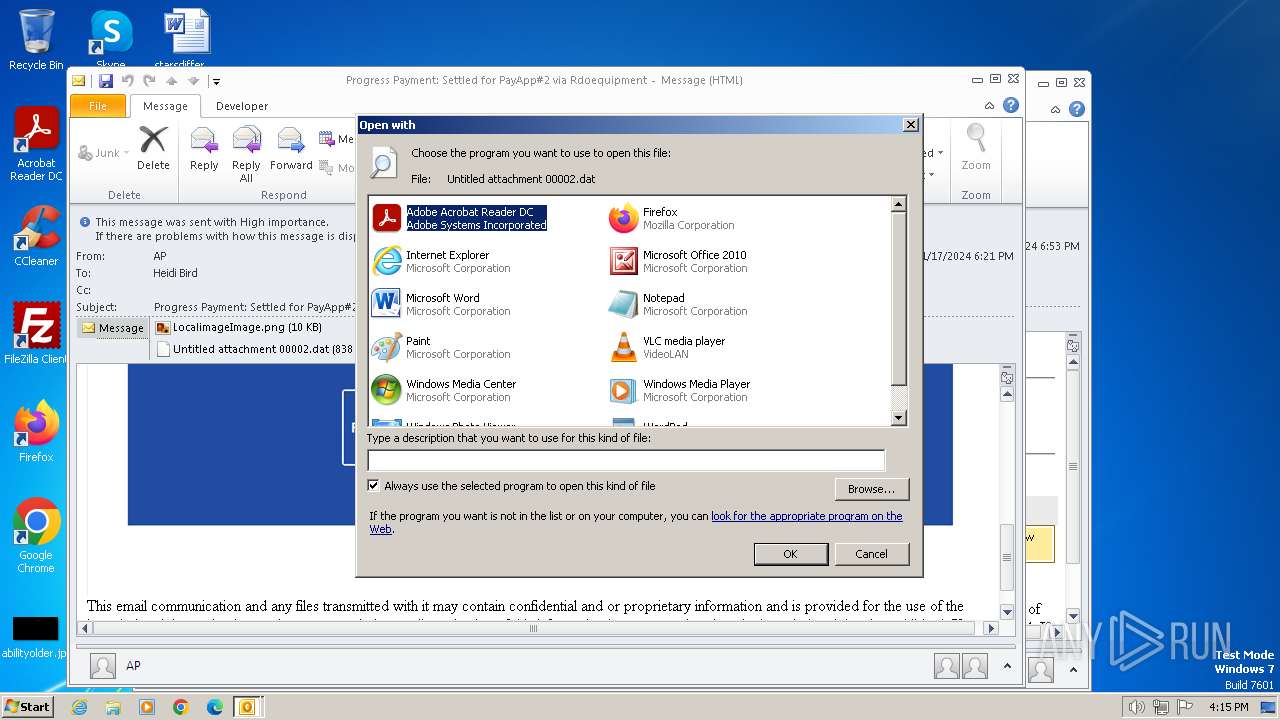This screenshot has height=720, width=1280.
Task: Open the quick access toolbar customize dropdown
Action: click(x=216, y=81)
